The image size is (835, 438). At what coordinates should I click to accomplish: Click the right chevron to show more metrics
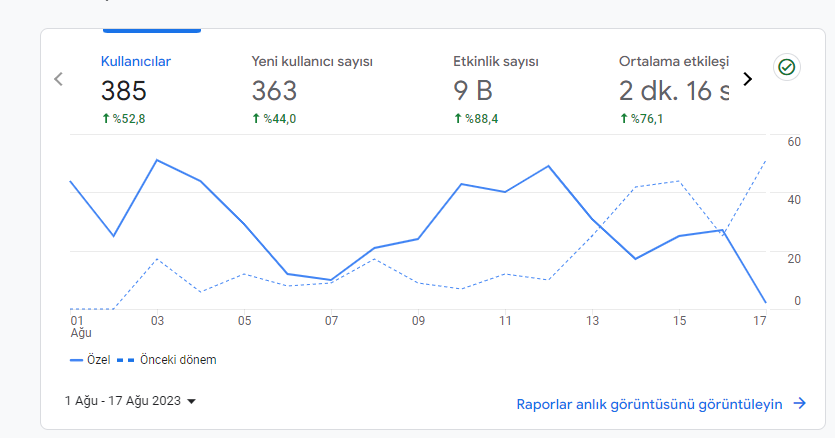[x=748, y=79]
